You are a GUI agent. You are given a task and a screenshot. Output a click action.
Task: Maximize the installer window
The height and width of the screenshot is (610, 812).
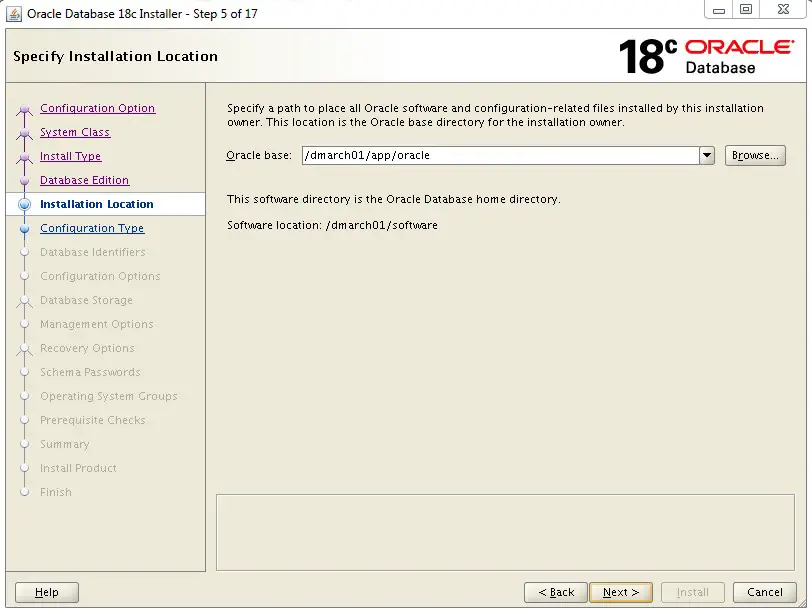coord(746,10)
